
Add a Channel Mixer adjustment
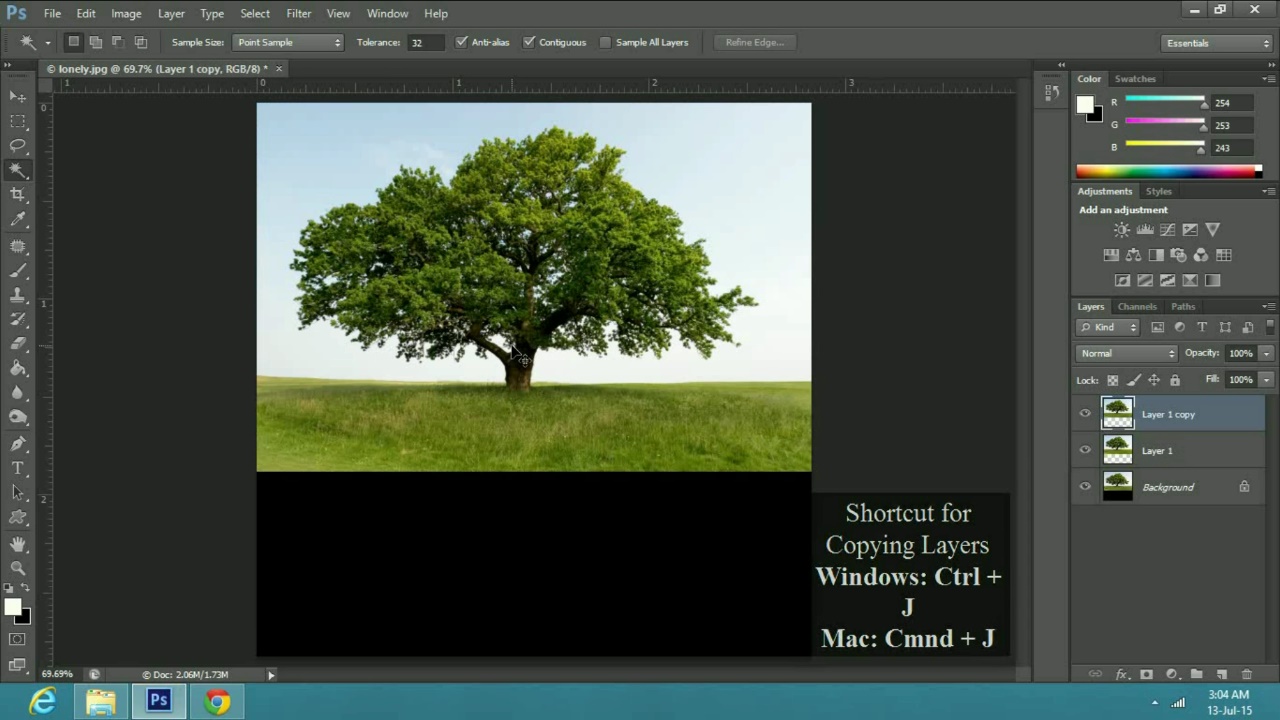point(1201,255)
